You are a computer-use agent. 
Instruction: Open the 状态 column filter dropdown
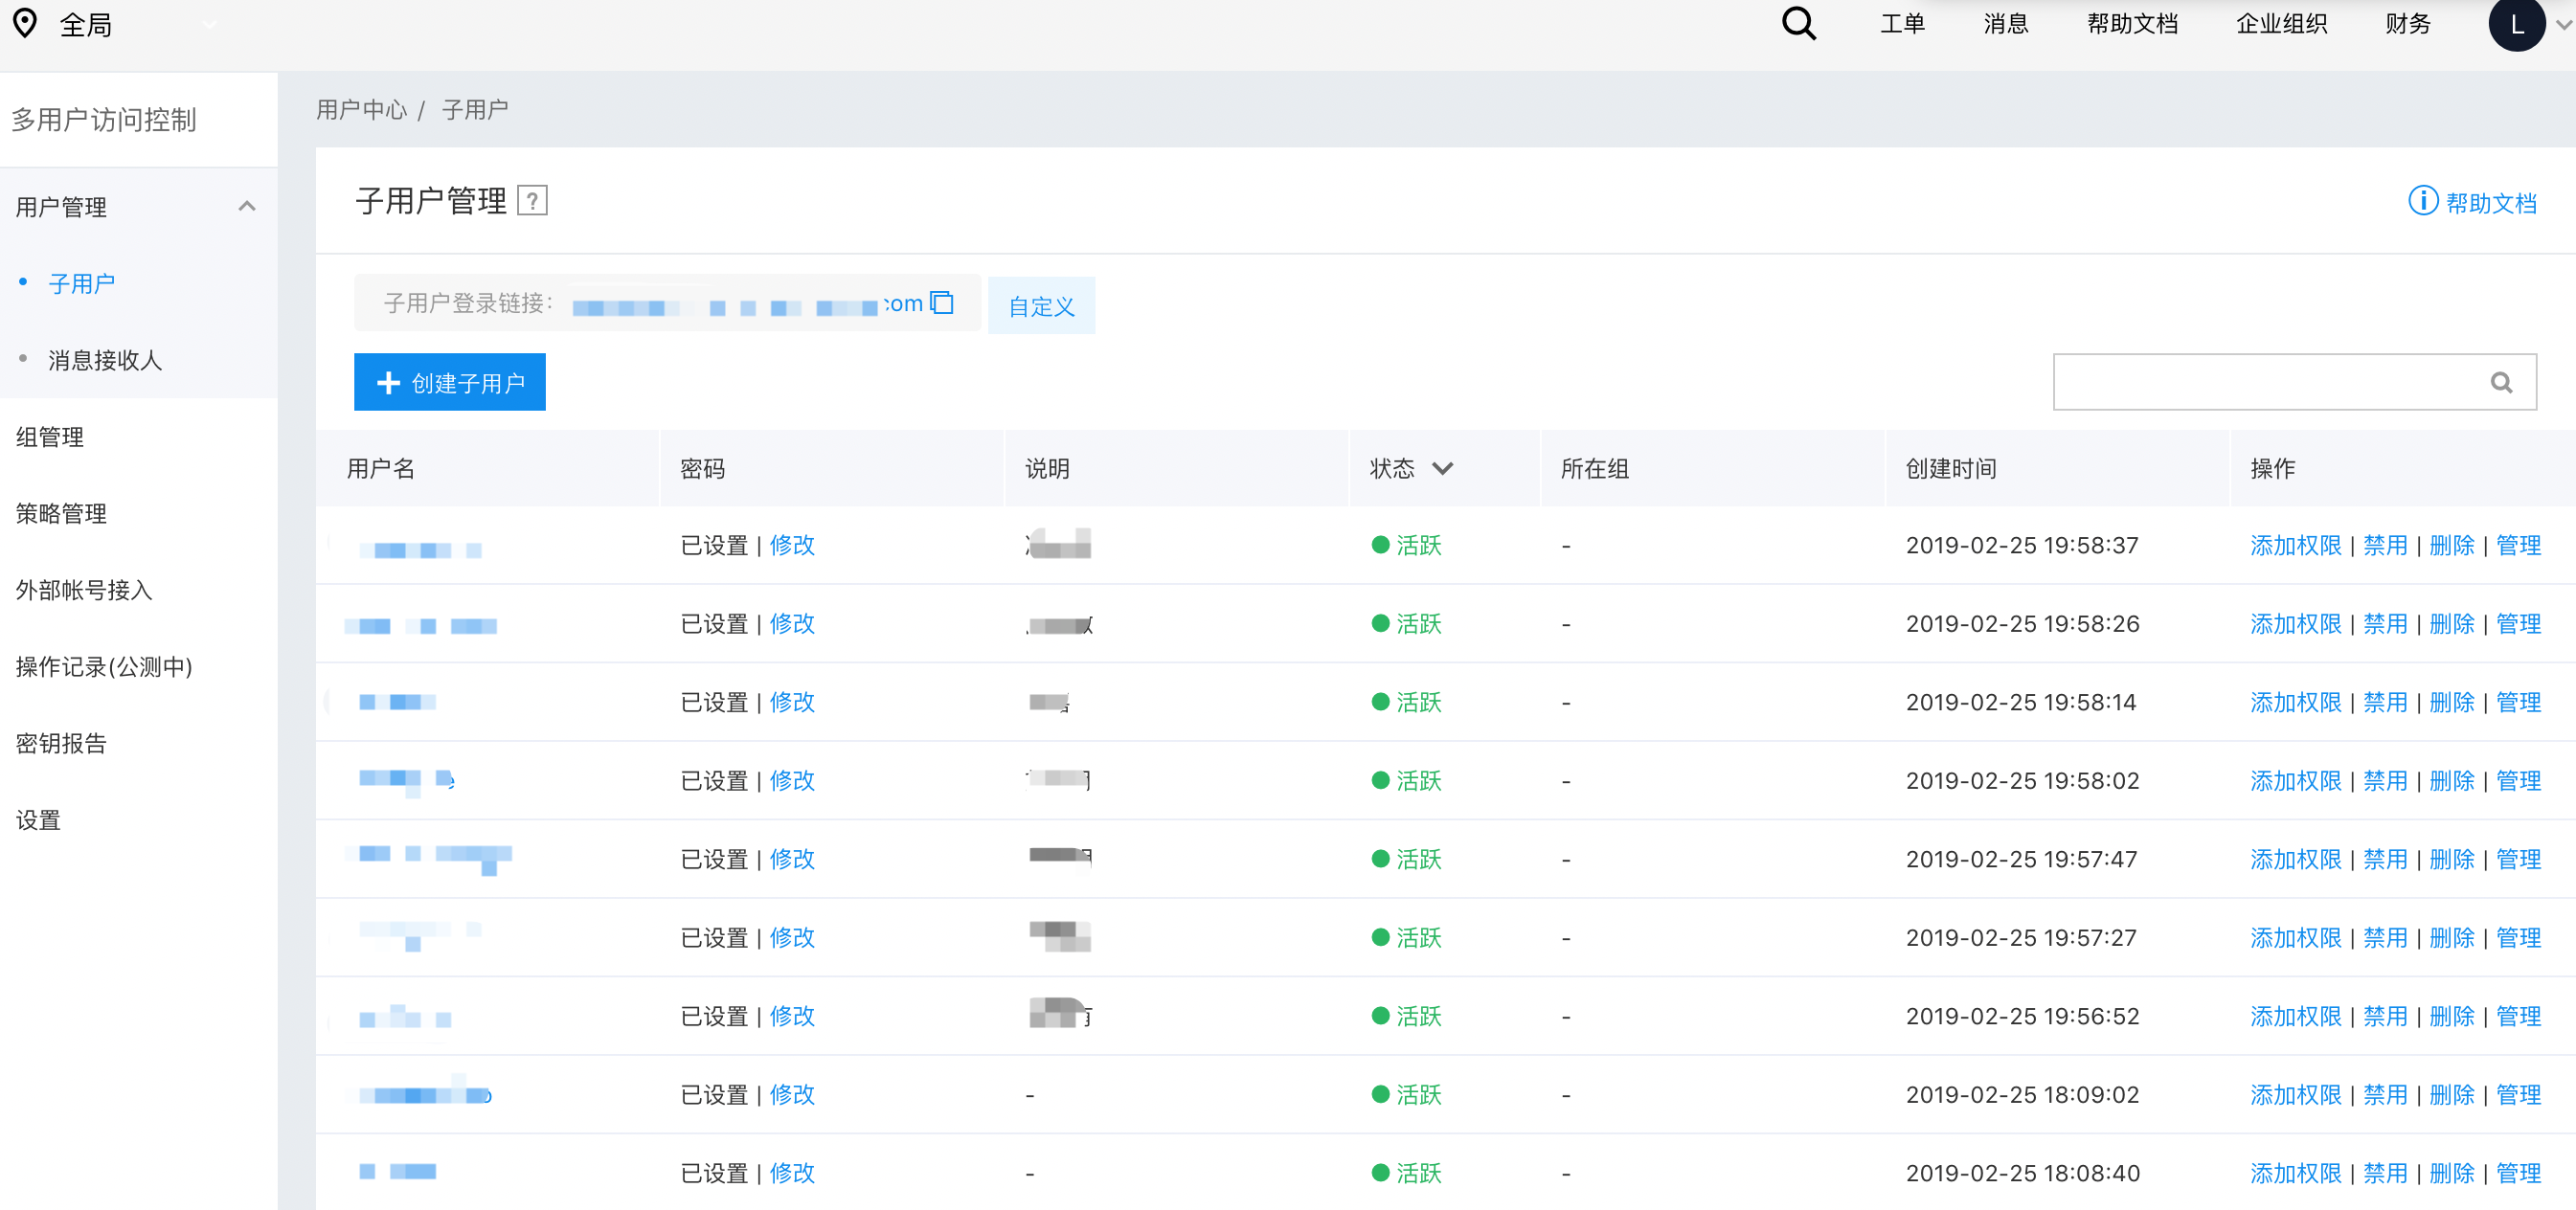point(1442,468)
